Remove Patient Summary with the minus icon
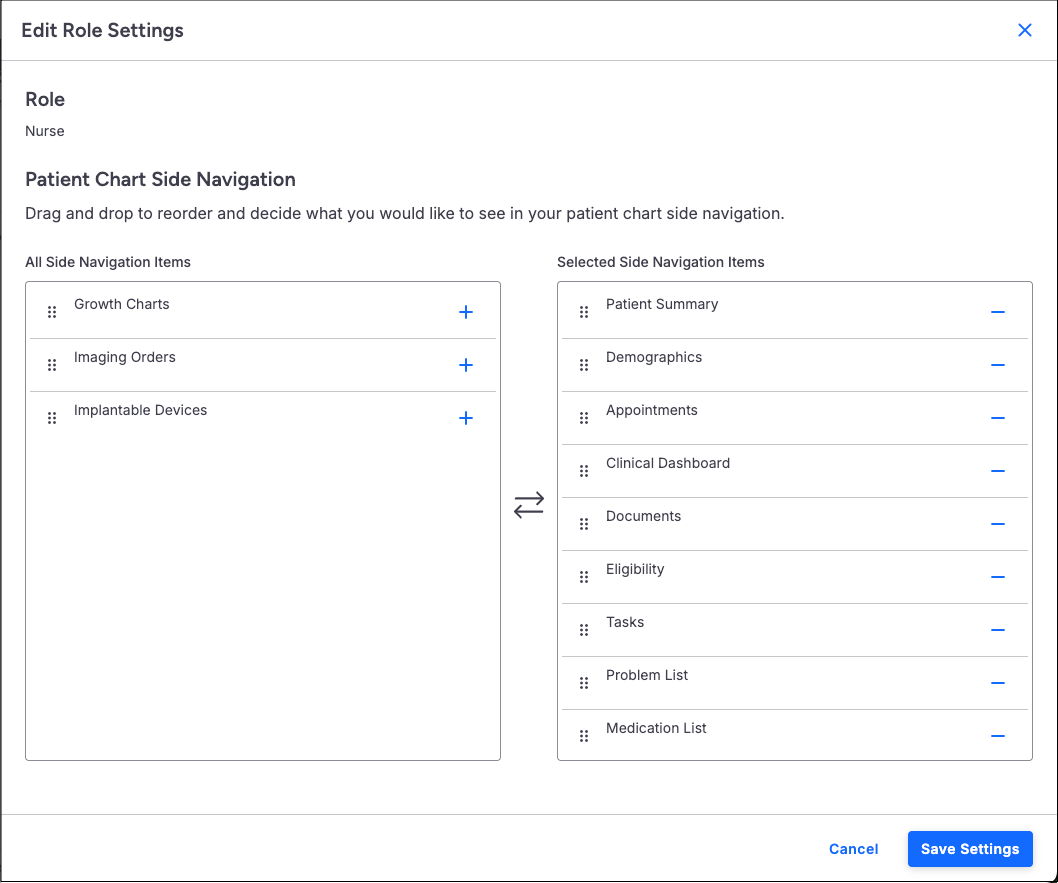The width and height of the screenshot is (1058, 883). point(997,312)
